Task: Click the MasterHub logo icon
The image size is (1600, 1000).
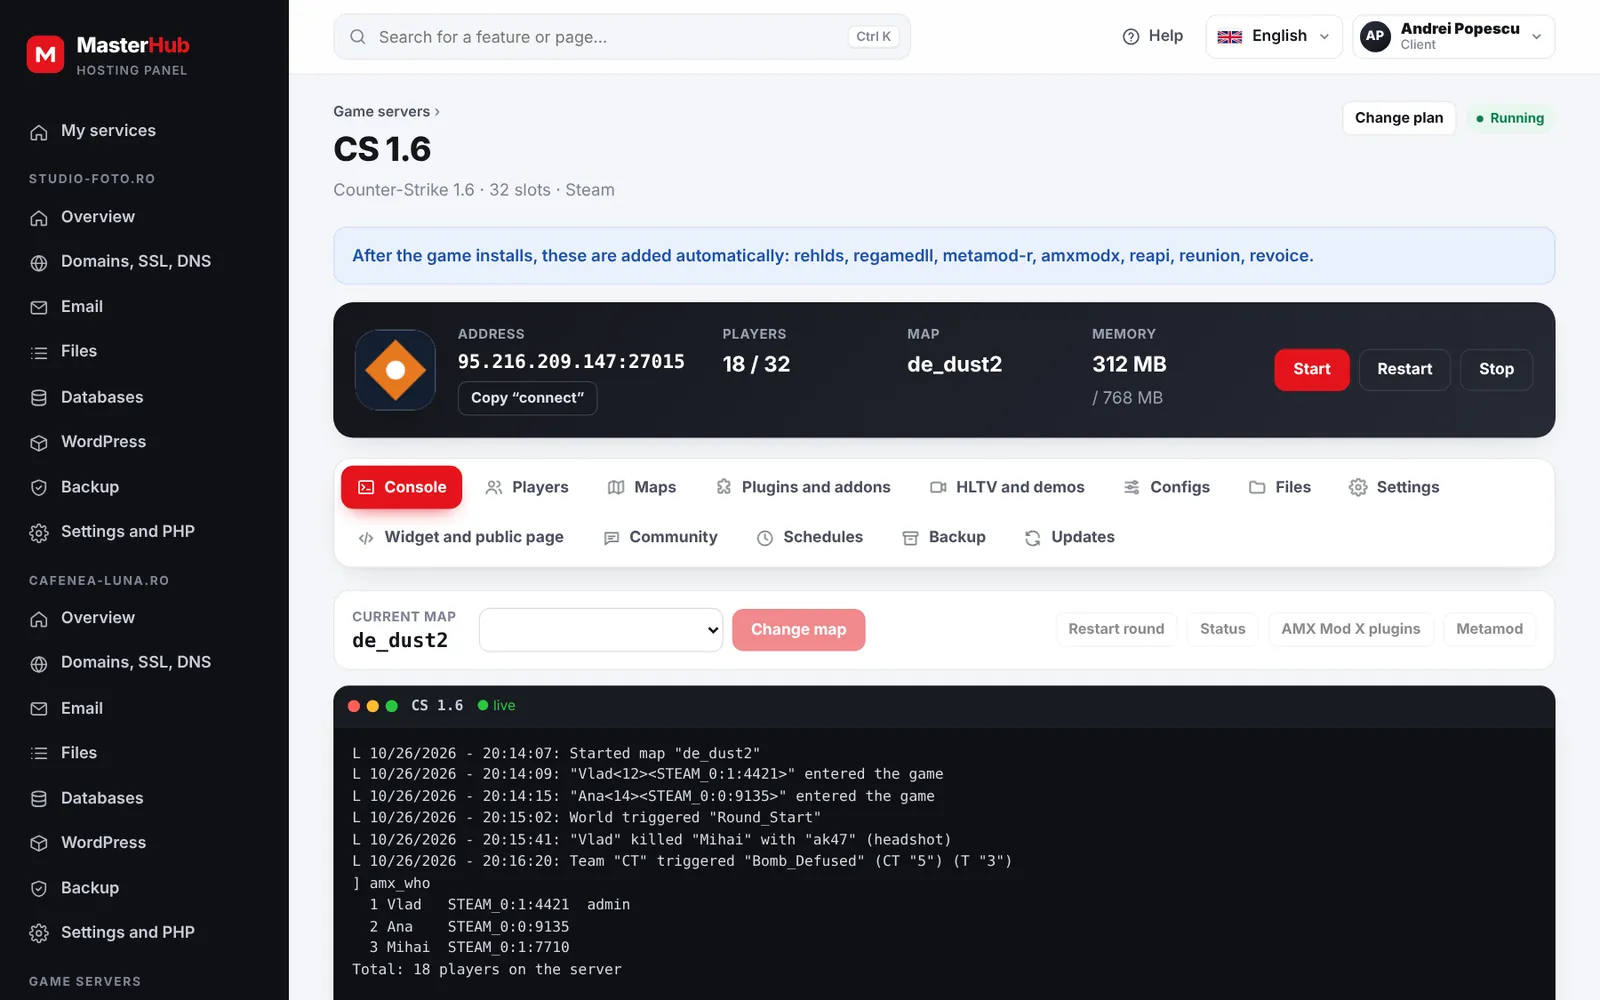Action: 45,55
